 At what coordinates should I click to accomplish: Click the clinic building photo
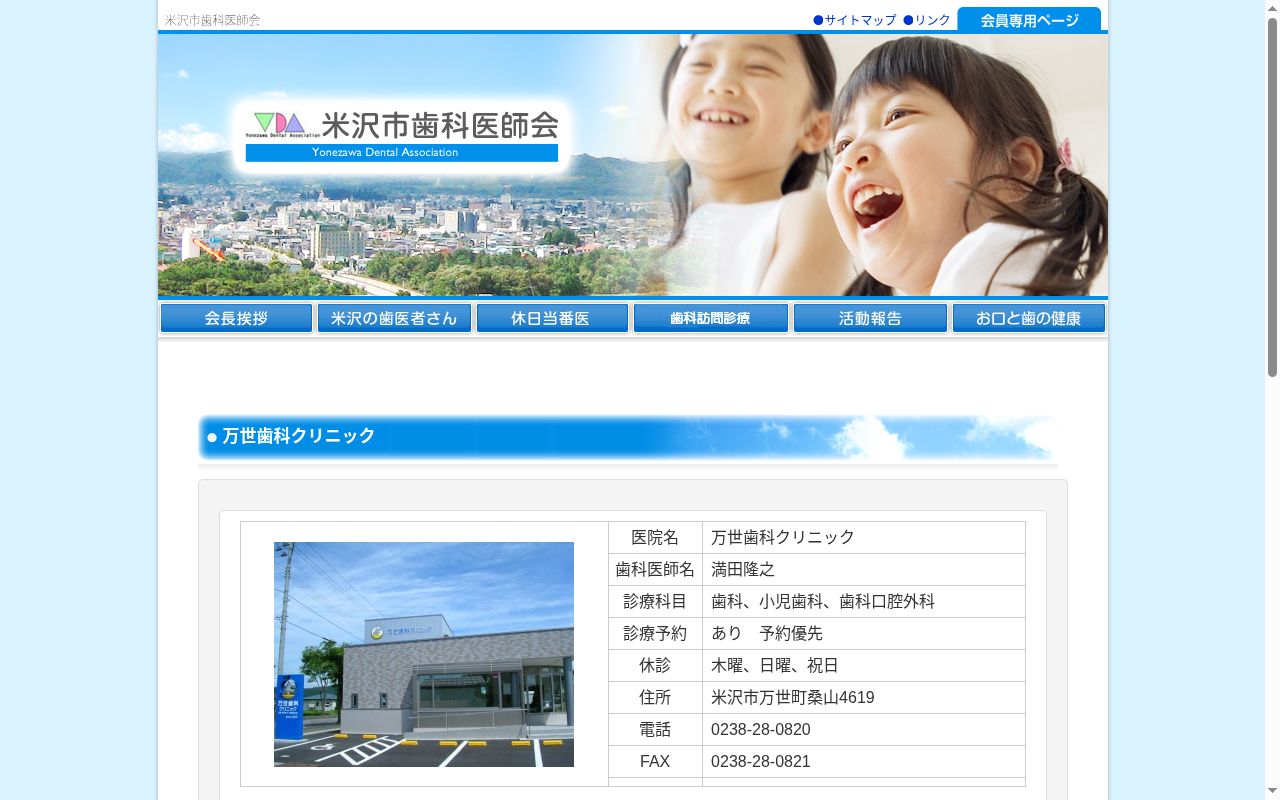424,654
